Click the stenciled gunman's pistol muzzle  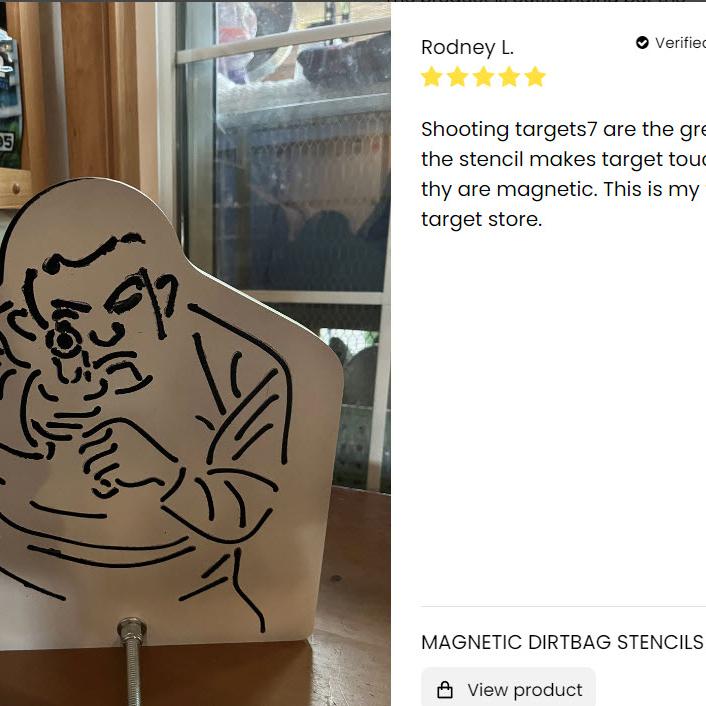[64, 341]
